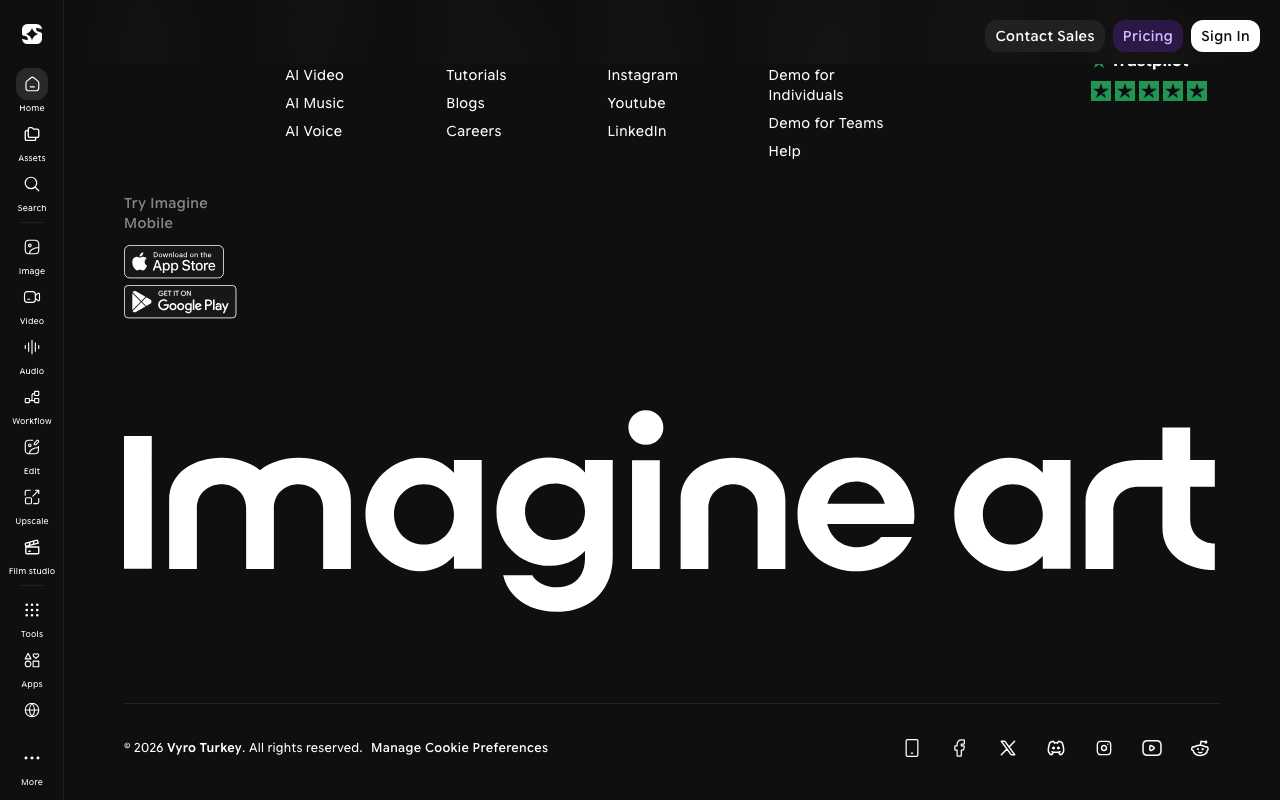The height and width of the screenshot is (800, 1280).
Task: Open the Pricing page
Action: click(x=1148, y=36)
